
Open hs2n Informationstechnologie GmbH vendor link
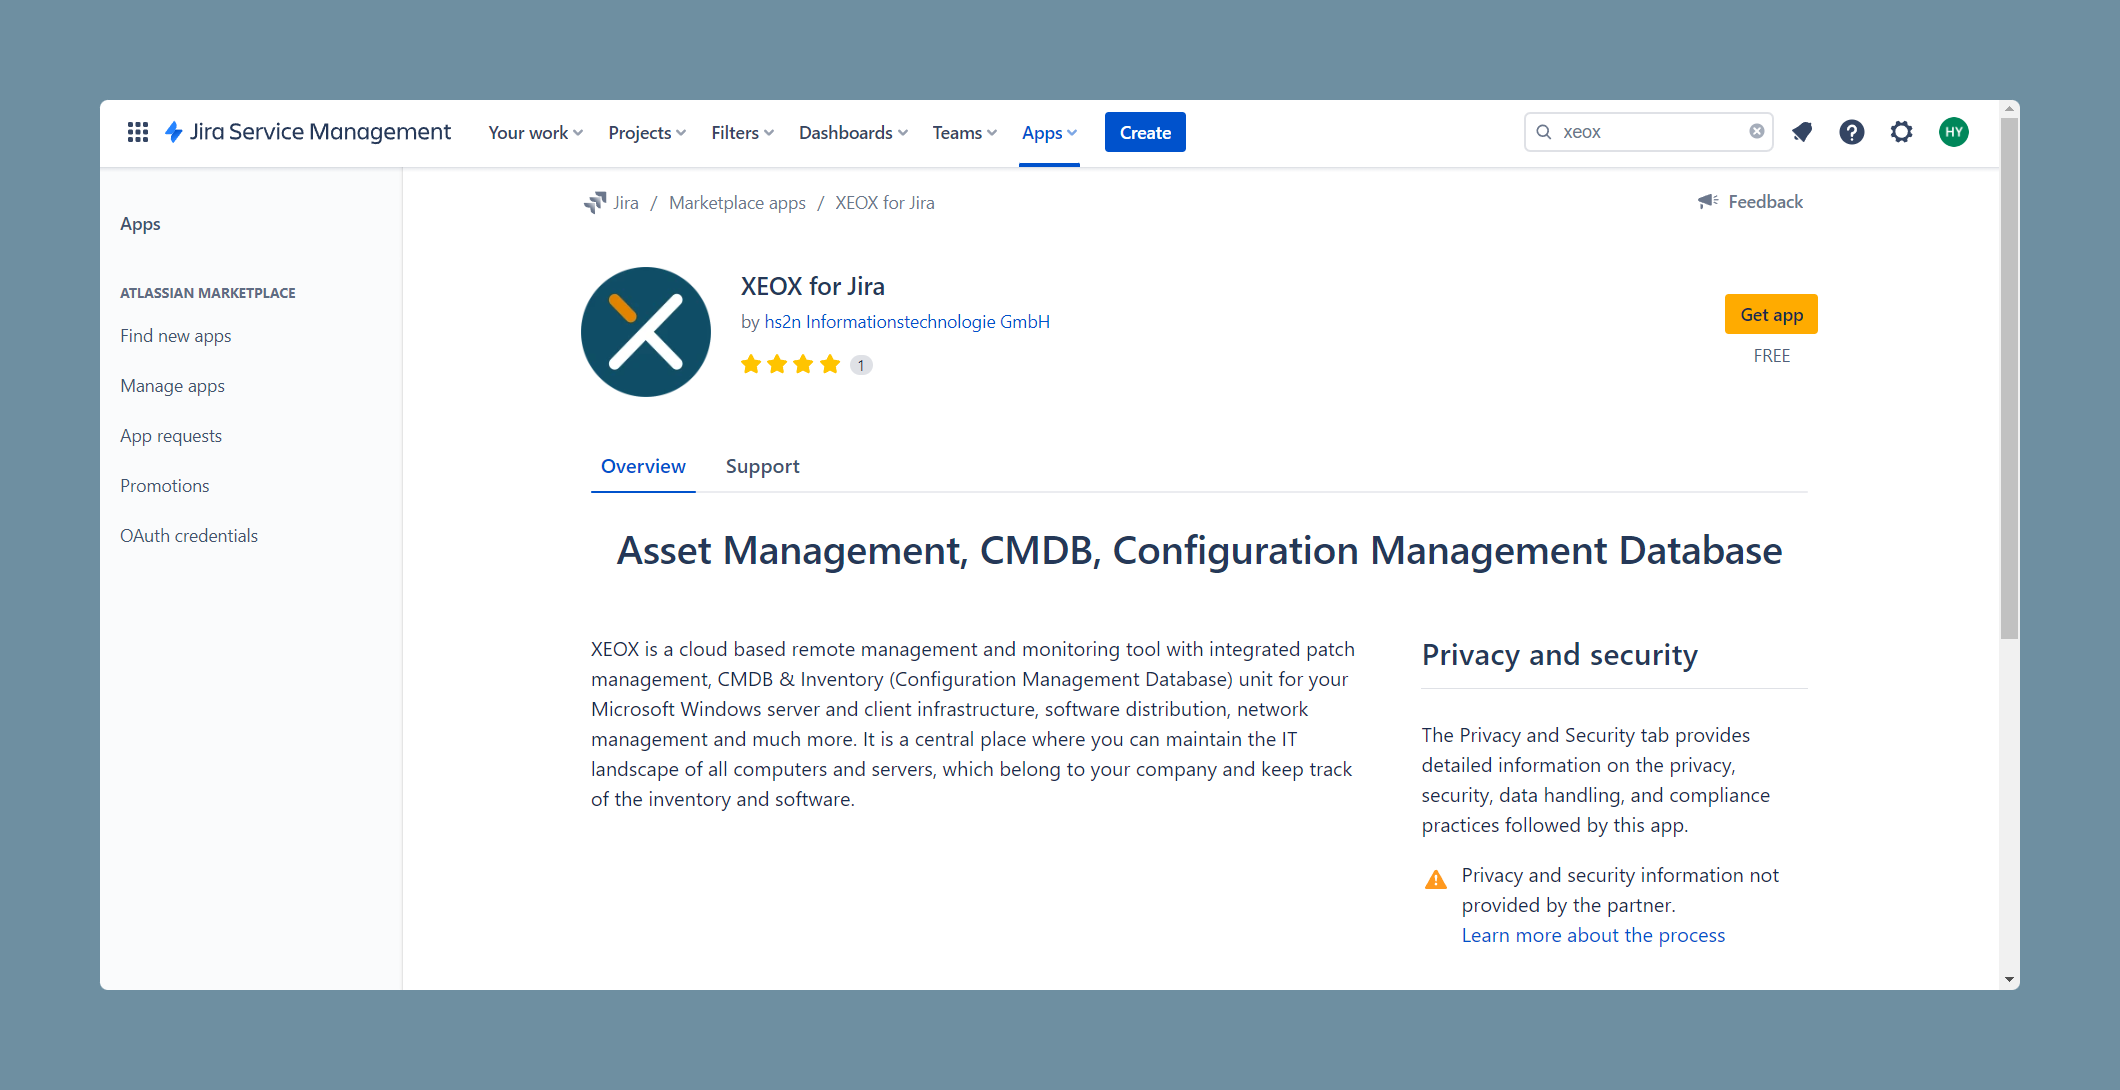pos(907,322)
